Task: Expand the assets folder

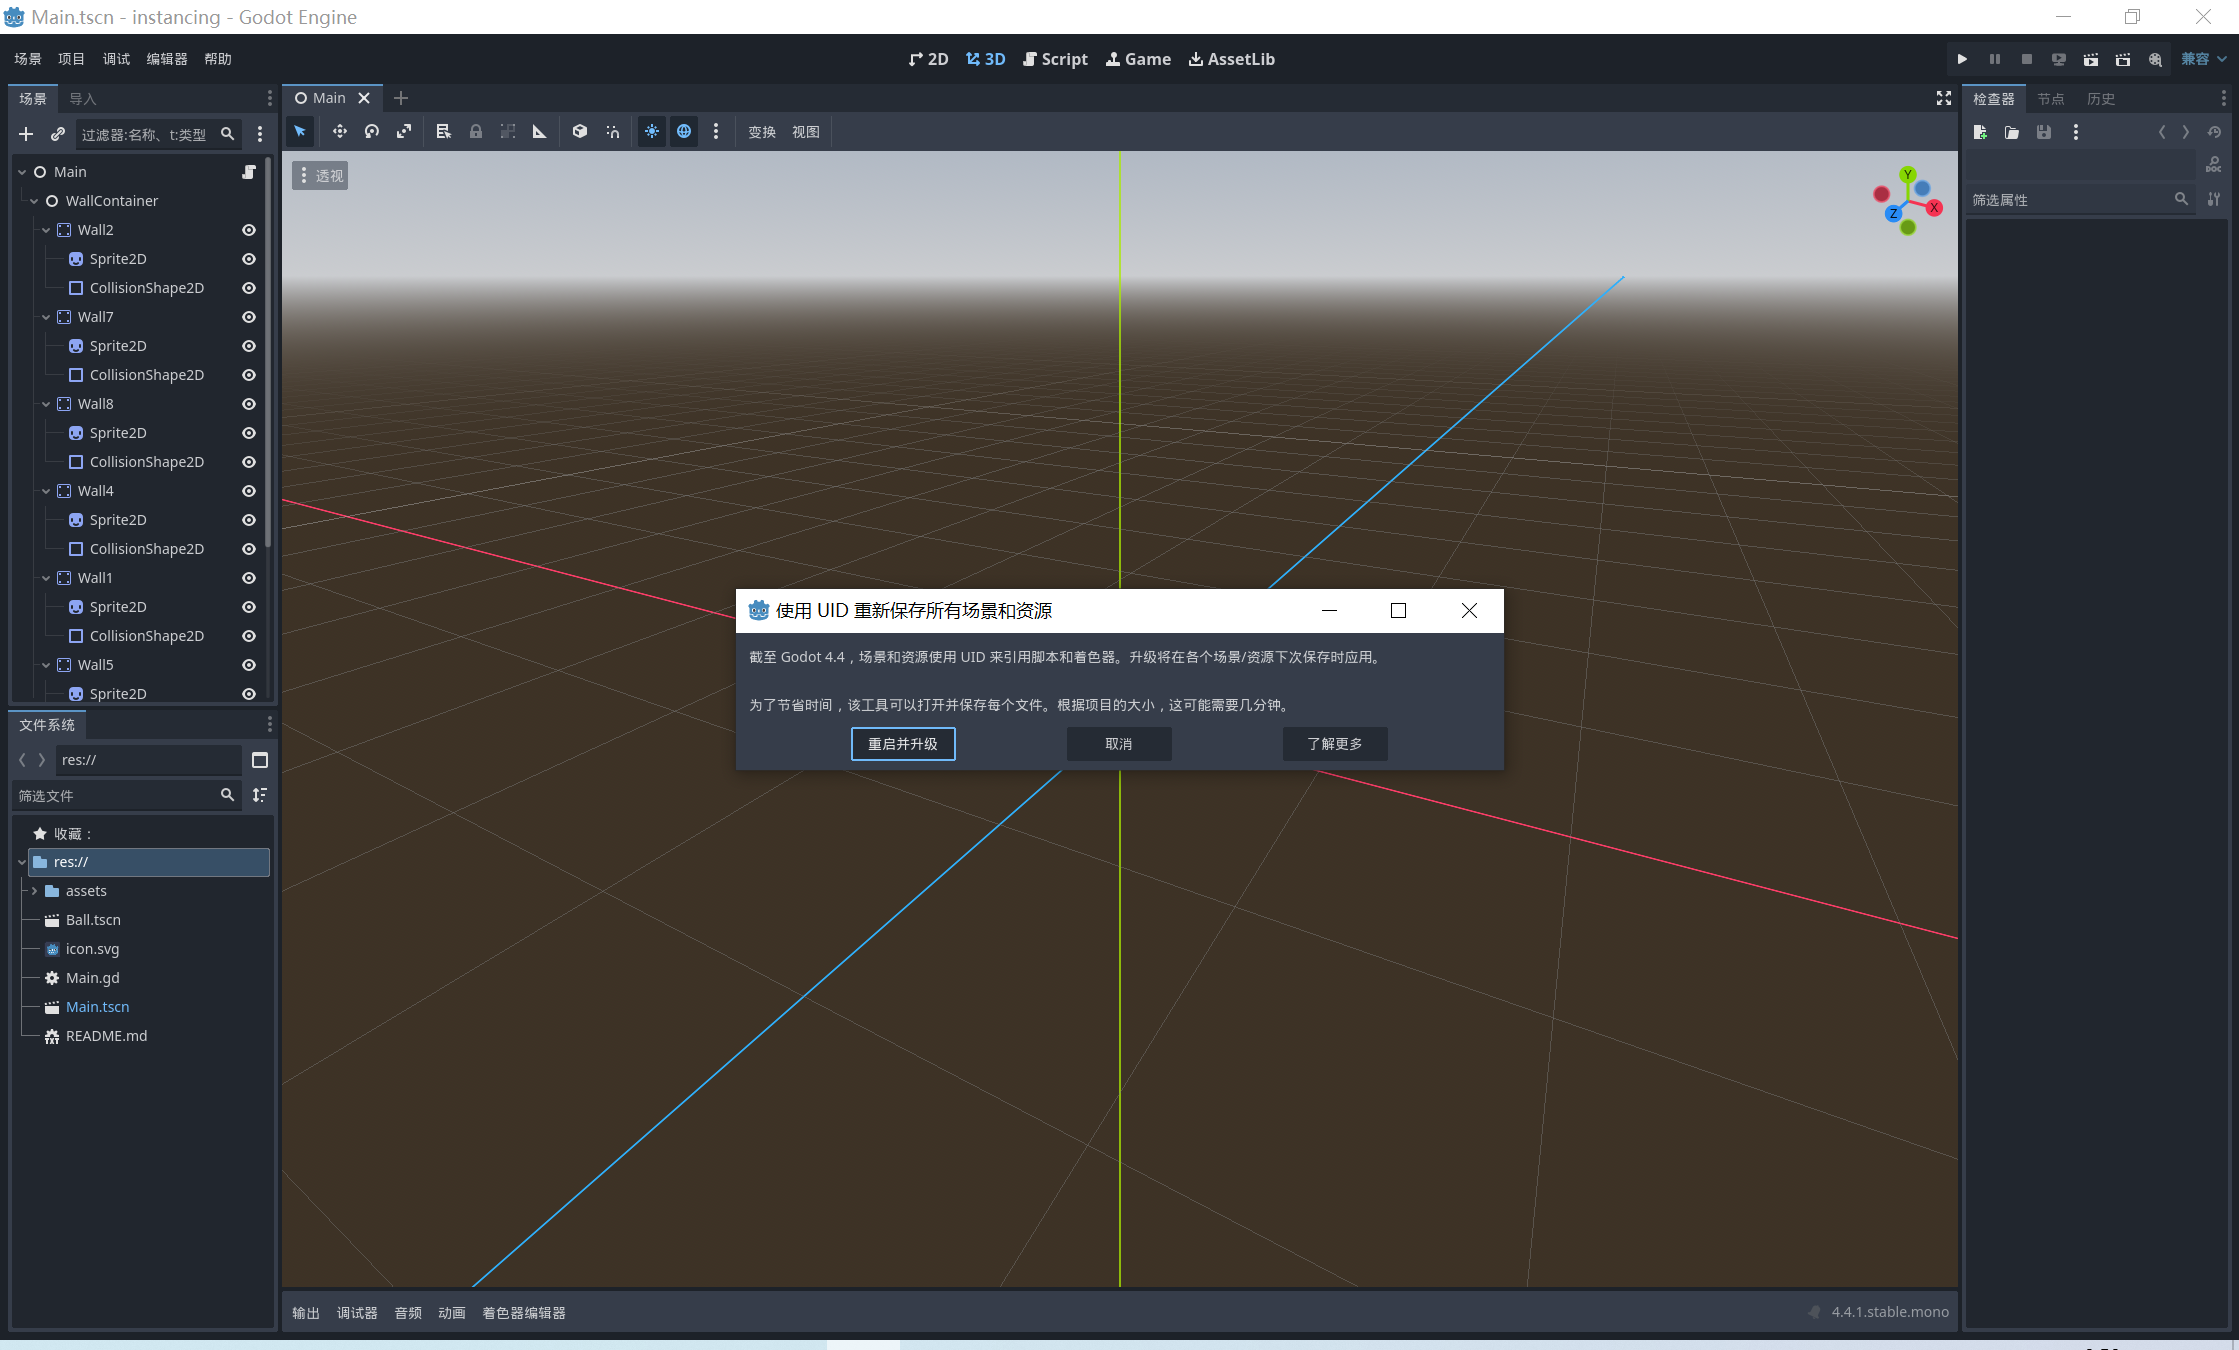Action: (x=34, y=891)
